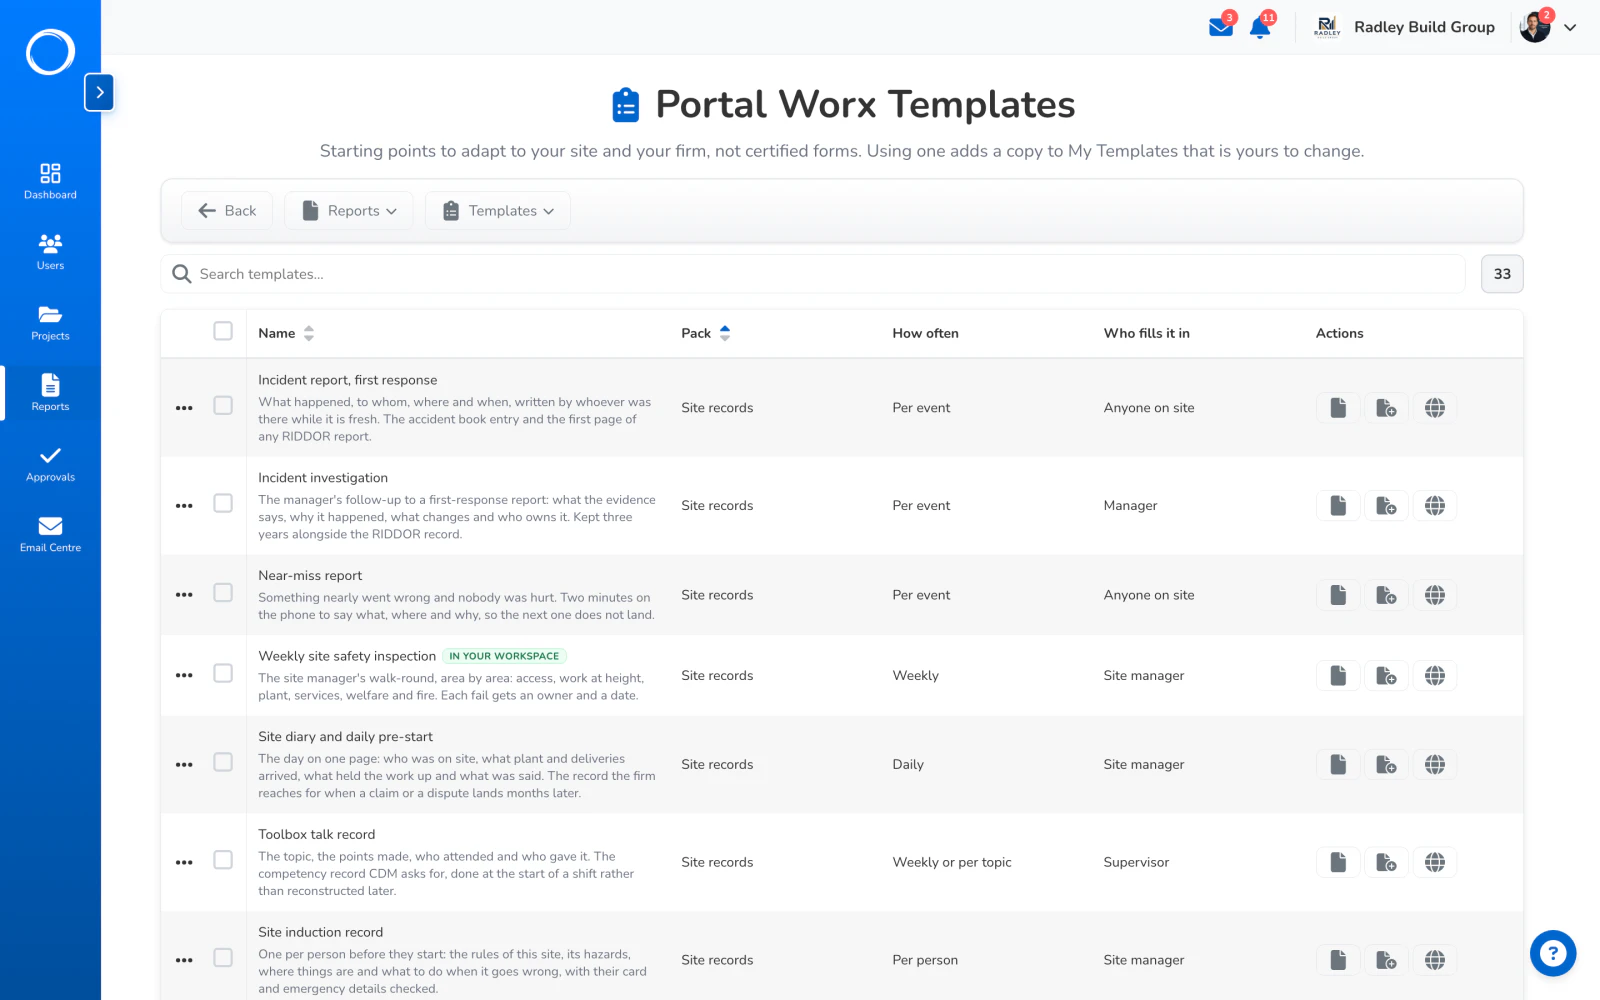1600x1000 pixels.
Task: Open row menu dots for Toolbox talk record
Action: (x=184, y=862)
